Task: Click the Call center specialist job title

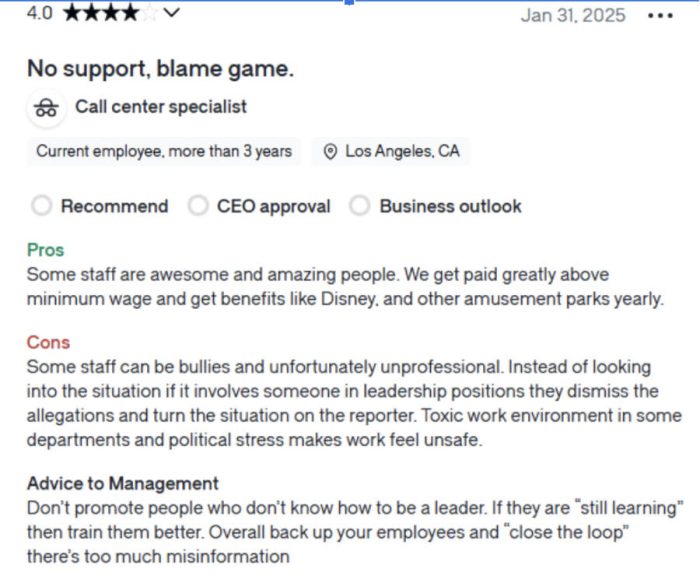Action: point(161,107)
